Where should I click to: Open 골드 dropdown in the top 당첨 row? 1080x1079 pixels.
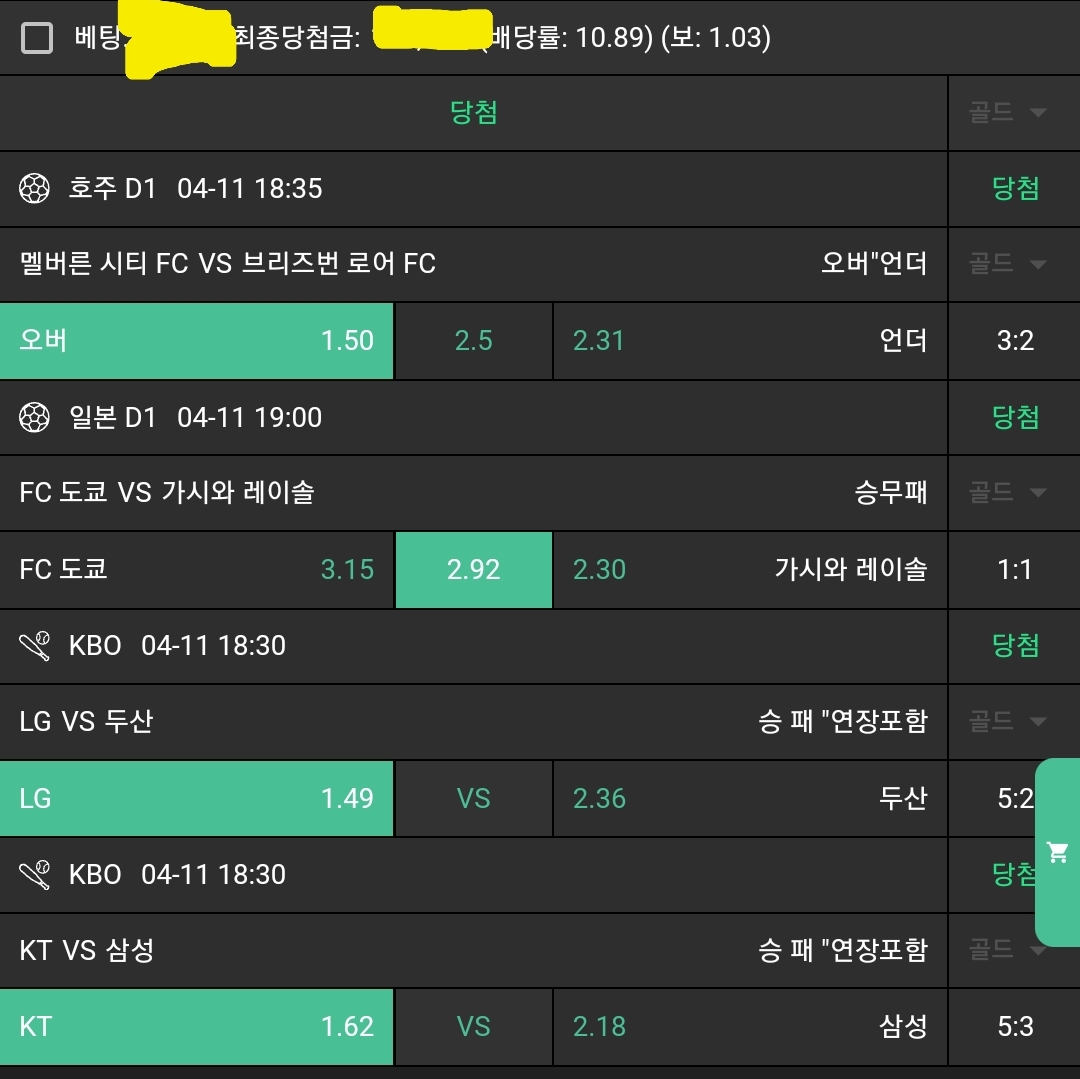pos(1007,112)
